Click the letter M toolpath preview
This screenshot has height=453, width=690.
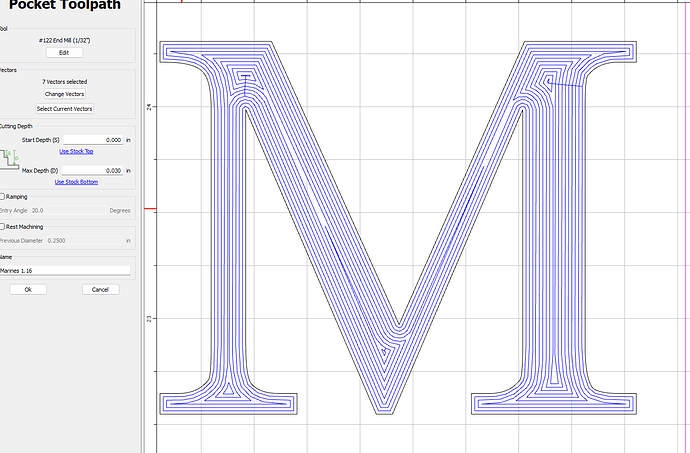[x=398, y=228]
